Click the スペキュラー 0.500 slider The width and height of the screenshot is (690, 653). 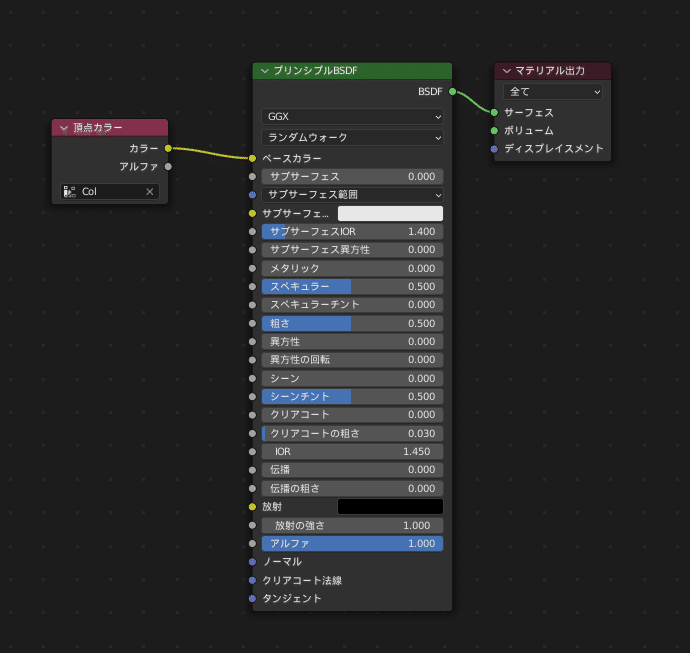(352, 286)
